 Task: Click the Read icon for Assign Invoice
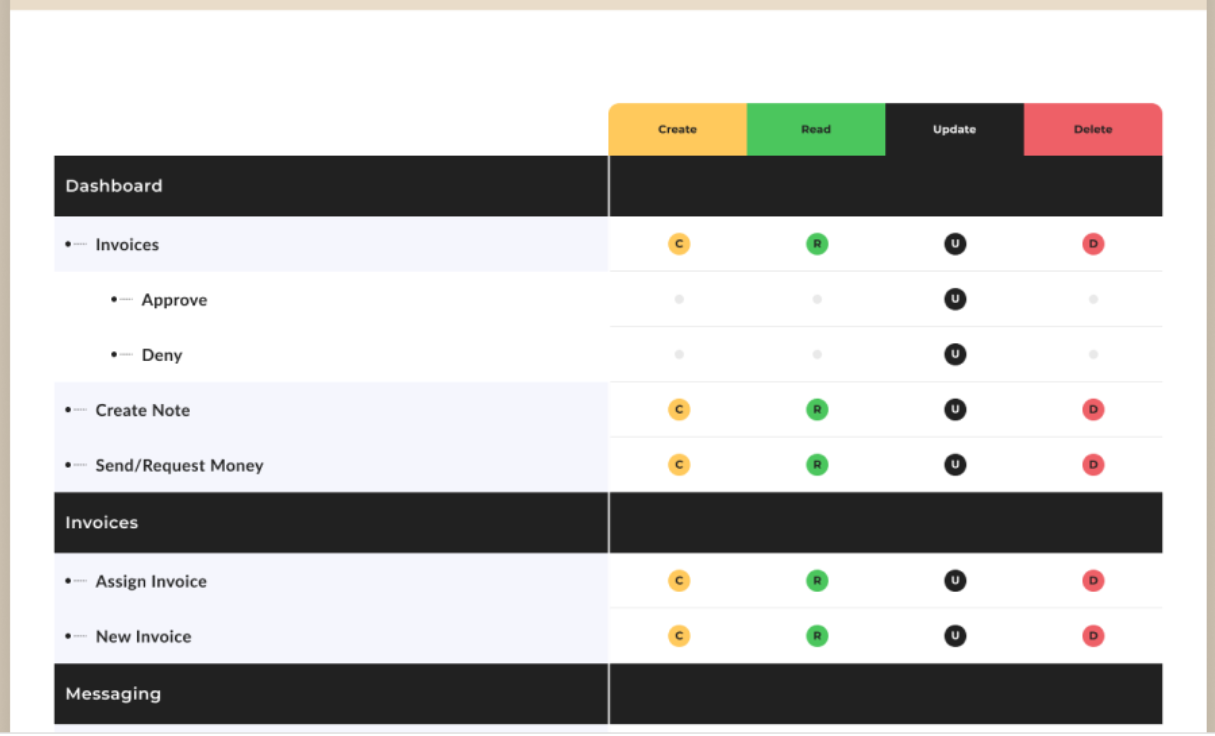817,581
